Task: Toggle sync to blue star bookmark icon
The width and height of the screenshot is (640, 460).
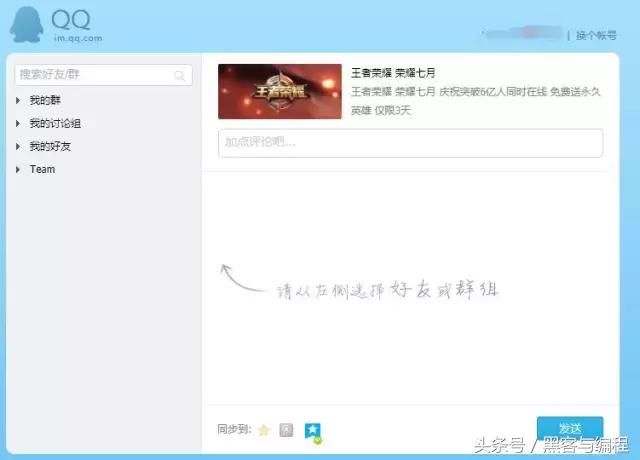Action: [x=313, y=432]
